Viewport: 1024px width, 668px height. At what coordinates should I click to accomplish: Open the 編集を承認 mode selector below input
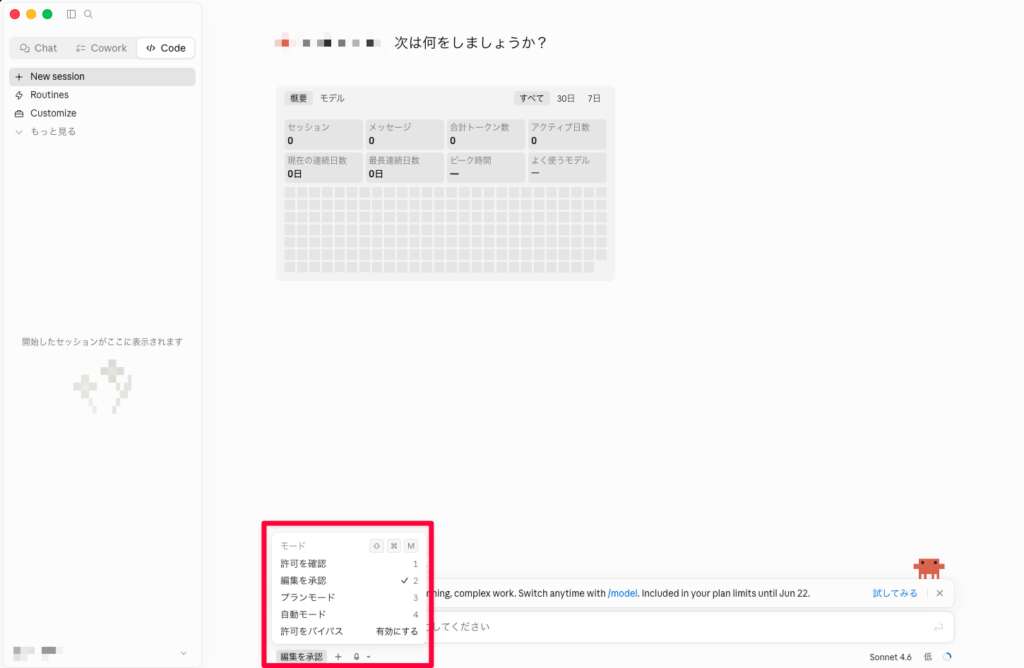tap(301, 657)
